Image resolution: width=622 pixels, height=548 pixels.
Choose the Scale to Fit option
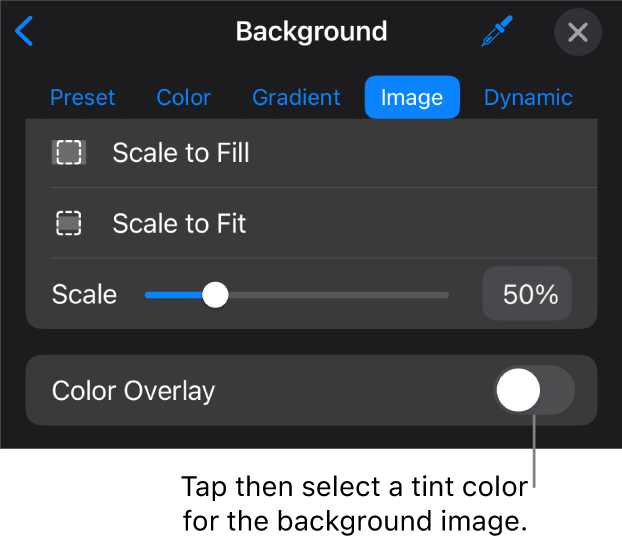tap(179, 224)
